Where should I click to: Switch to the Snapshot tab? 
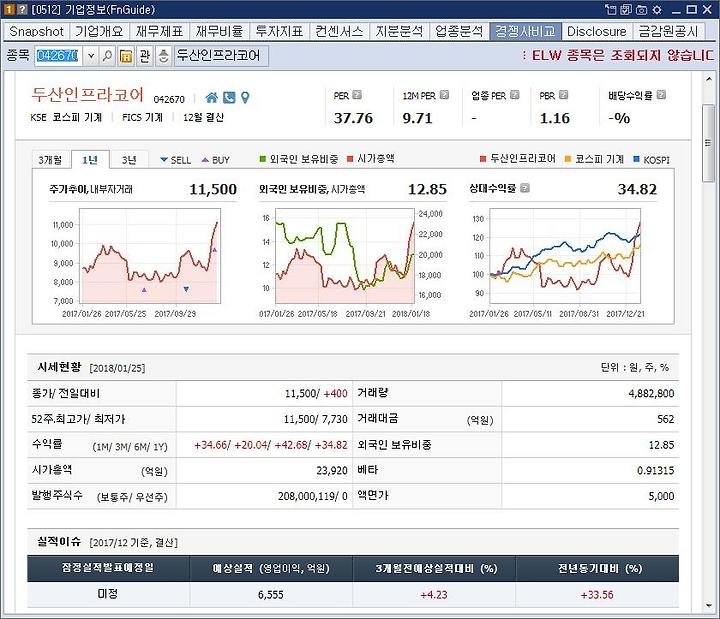pos(36,31)
